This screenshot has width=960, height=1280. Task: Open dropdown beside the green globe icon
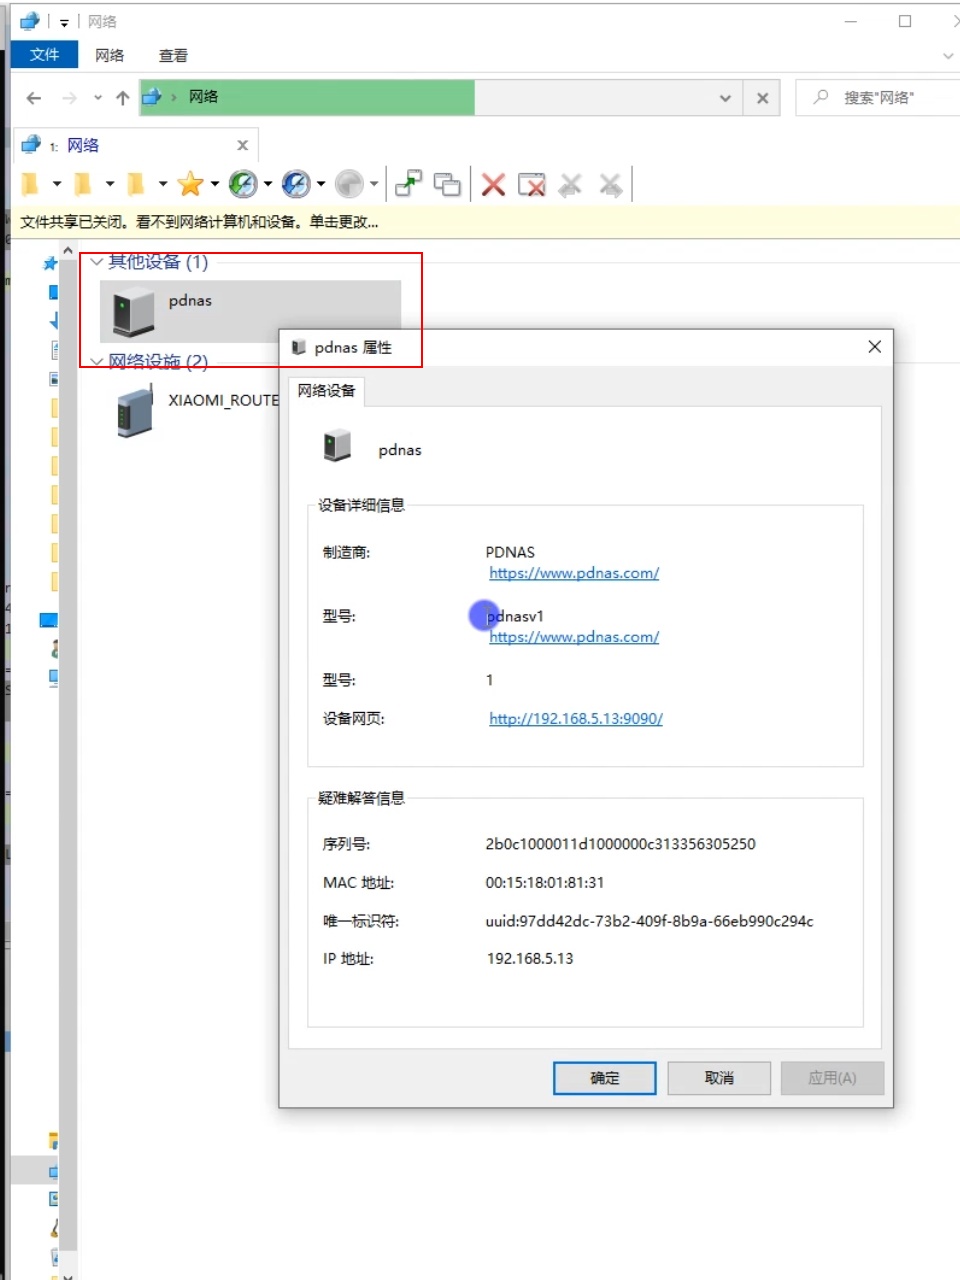pos(268,184)
